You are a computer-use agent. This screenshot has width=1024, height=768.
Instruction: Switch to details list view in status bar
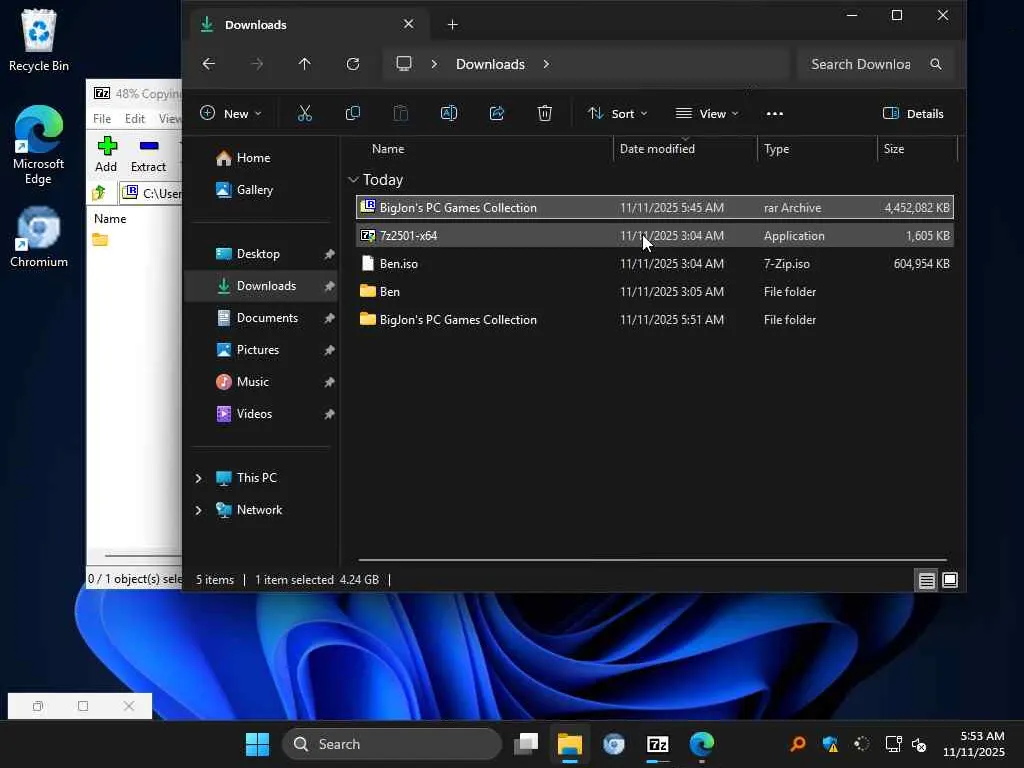[927, 580]
